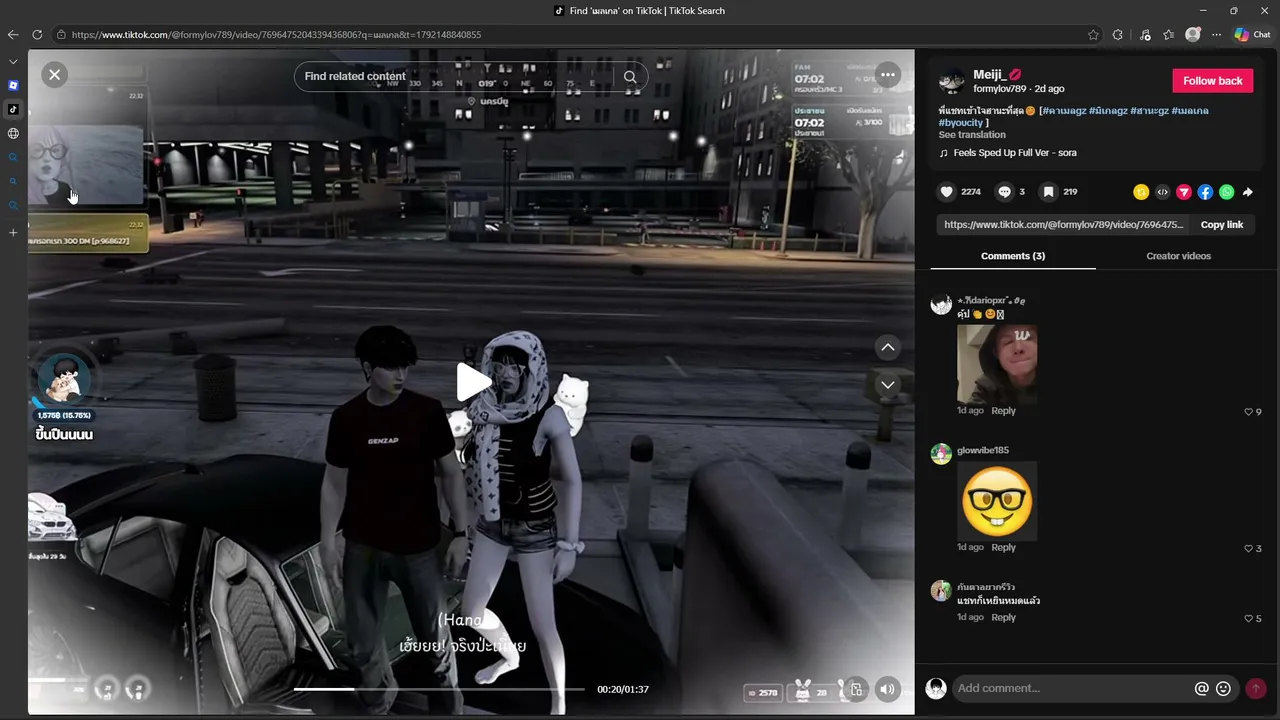Click the search magnifier in Find related content
Viewport: 1280px width, 720px height.
pos(630,77)
